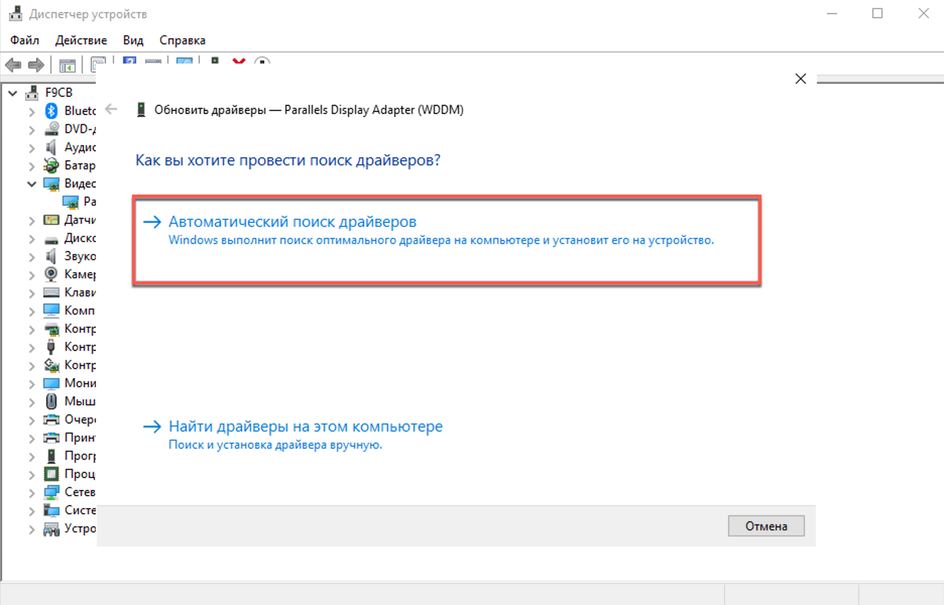Expand the Мыш category

32,402
